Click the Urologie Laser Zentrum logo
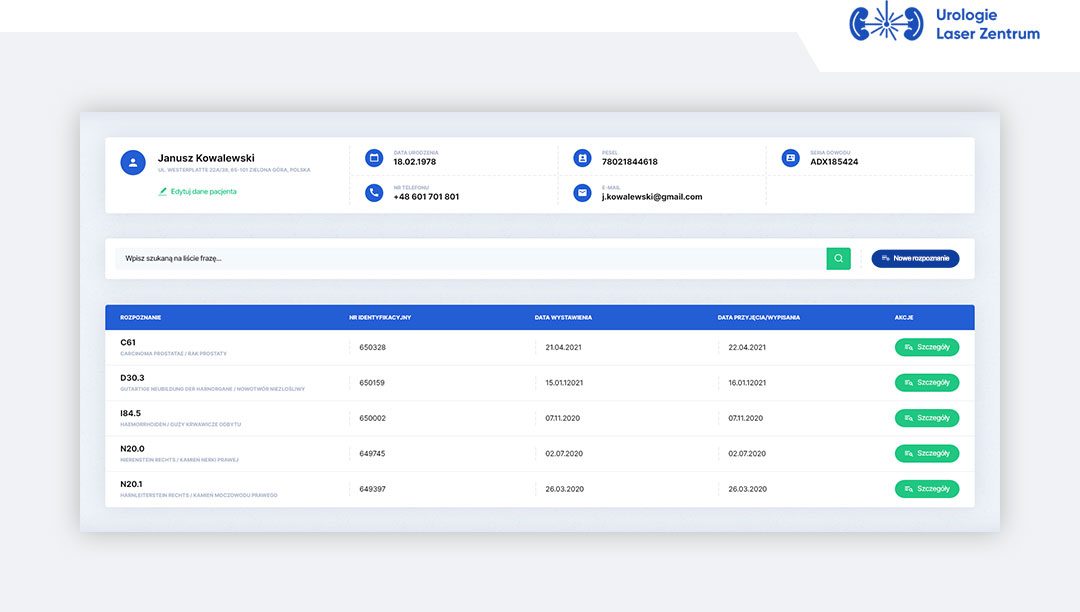This screenshot has height=612, width=1080. pos(944,23)
